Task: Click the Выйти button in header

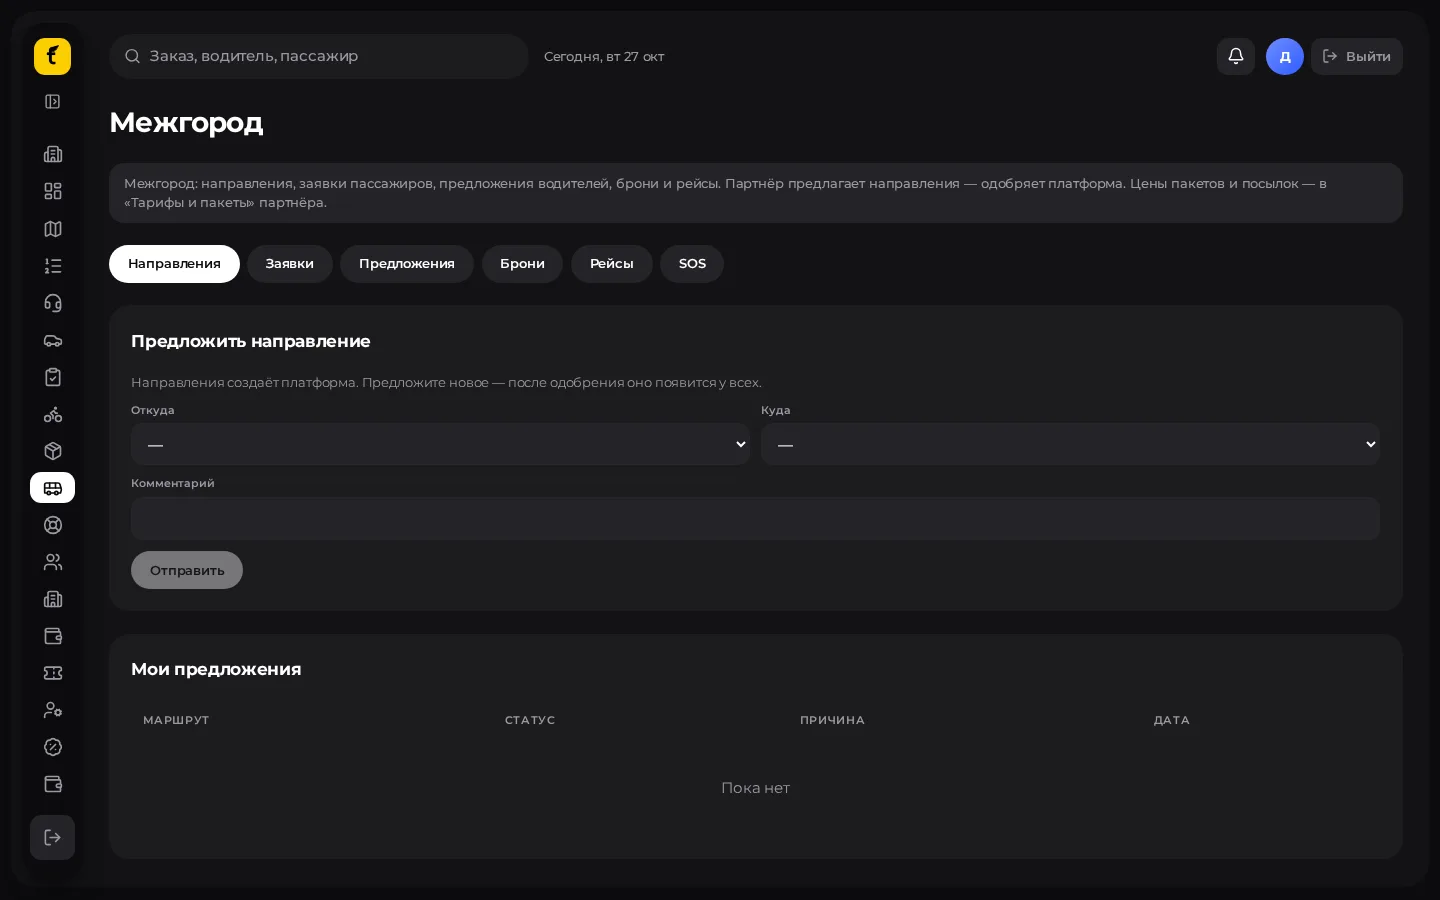Action: coord(1357,56)
